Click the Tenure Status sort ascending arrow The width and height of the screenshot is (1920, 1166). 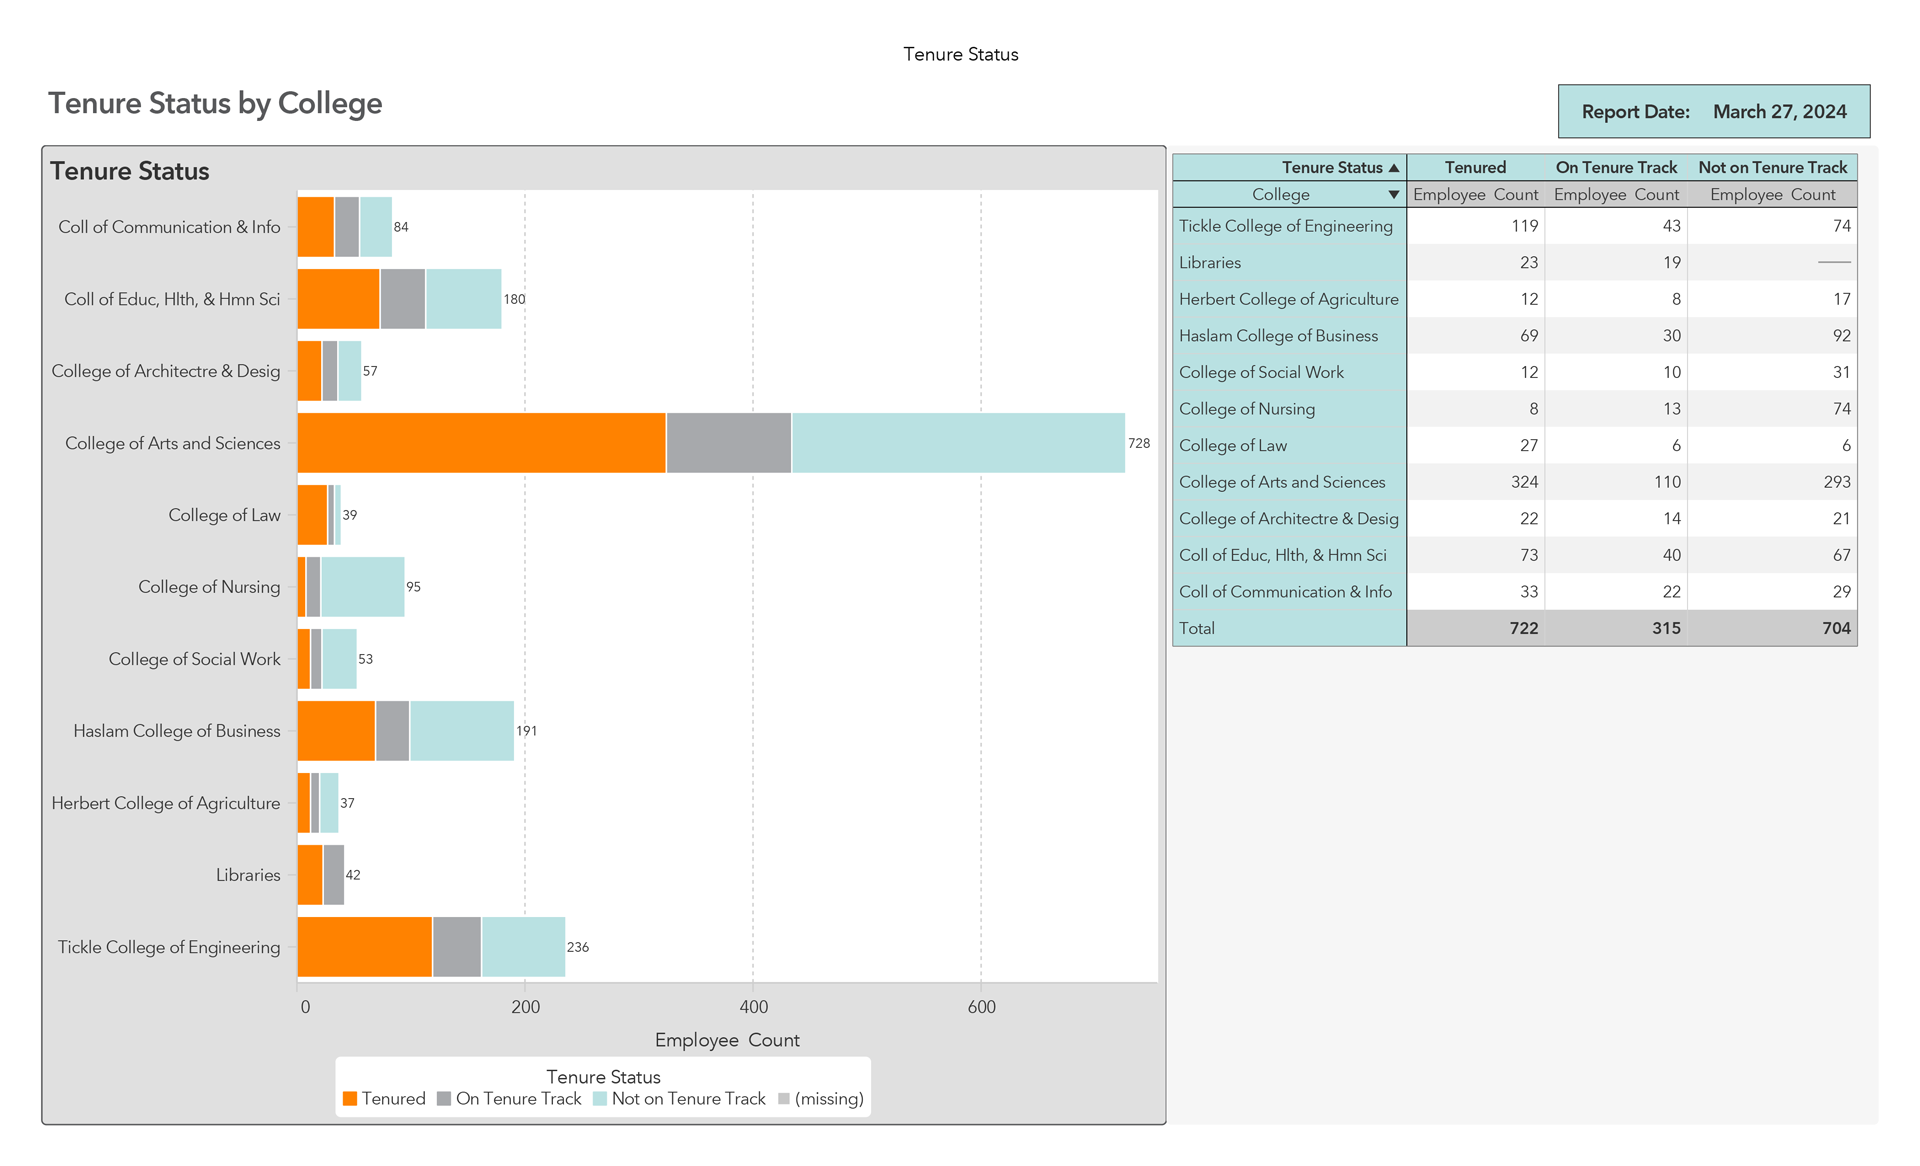point(1394,168)
